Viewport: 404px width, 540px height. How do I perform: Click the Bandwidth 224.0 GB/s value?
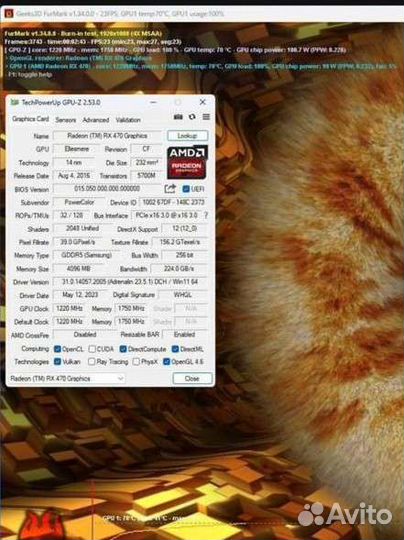pyautogui.click(x=179, y=269)
